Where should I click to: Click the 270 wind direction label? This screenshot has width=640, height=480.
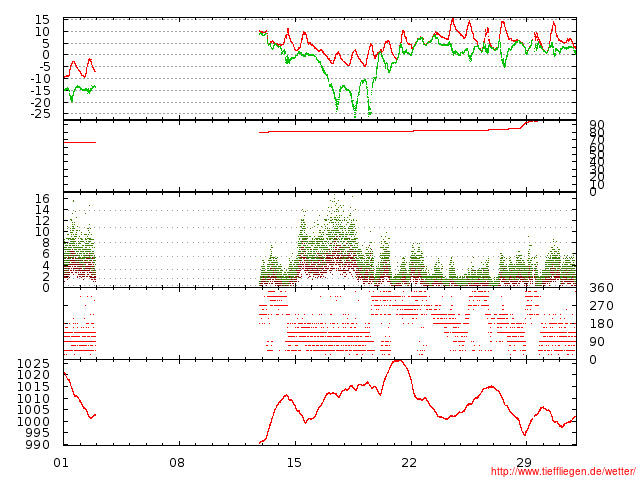(601, 306)
